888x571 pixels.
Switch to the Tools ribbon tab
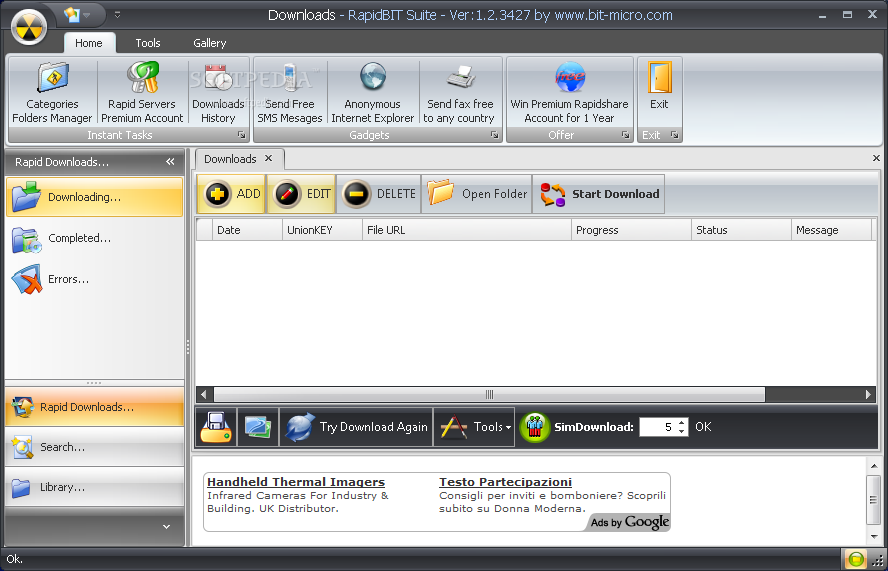tap(148, 43)
